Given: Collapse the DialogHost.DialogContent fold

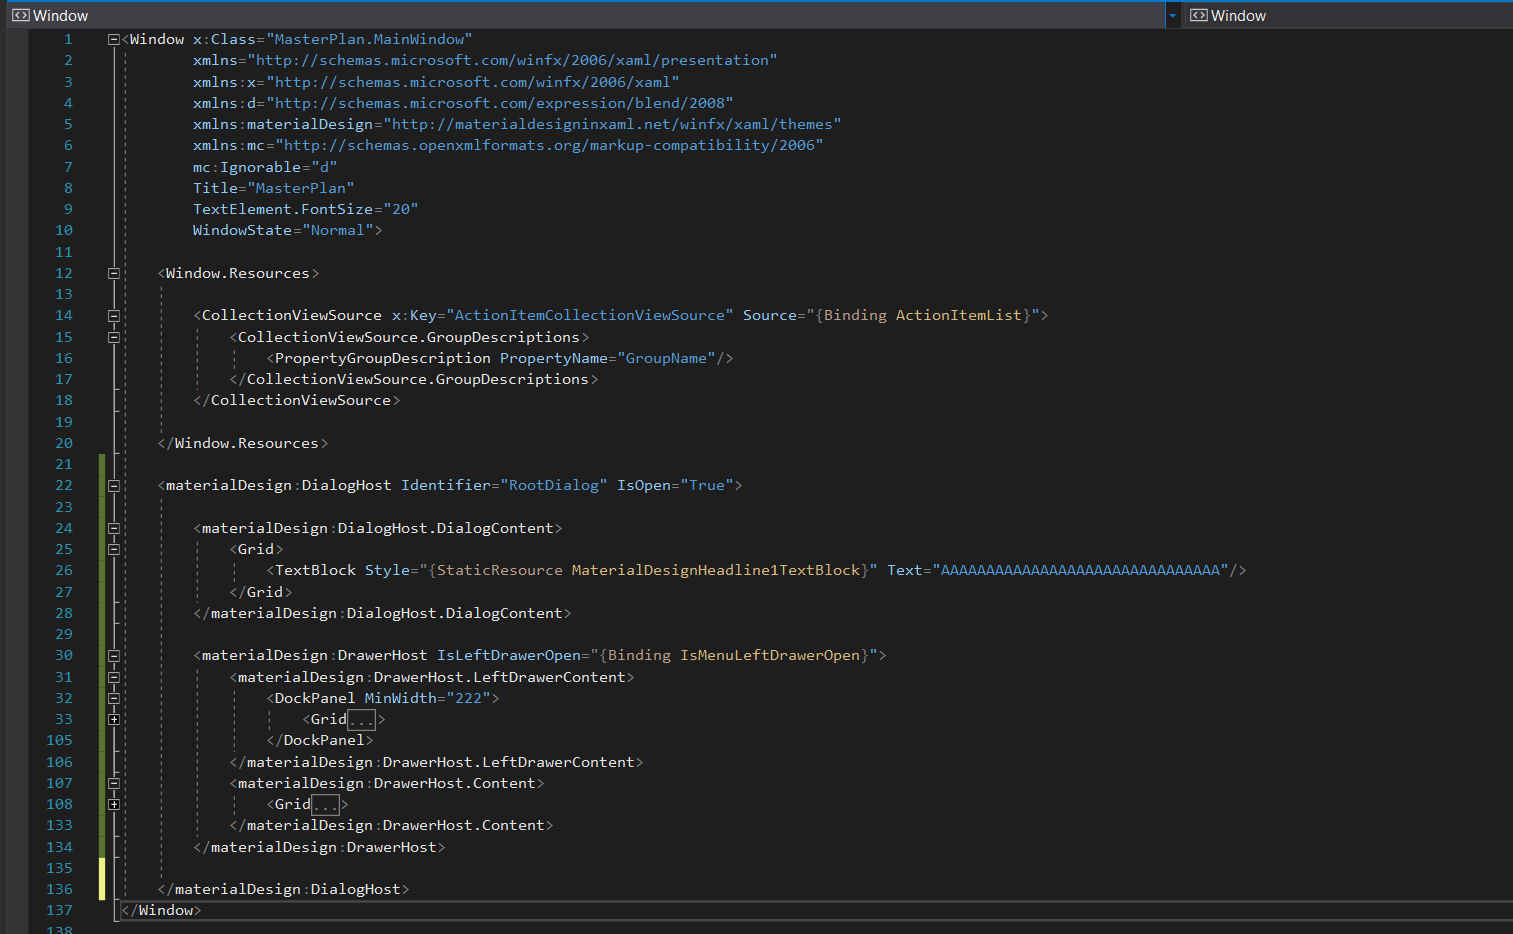Looking at the screenshot, I should click(x=113, y=527).
